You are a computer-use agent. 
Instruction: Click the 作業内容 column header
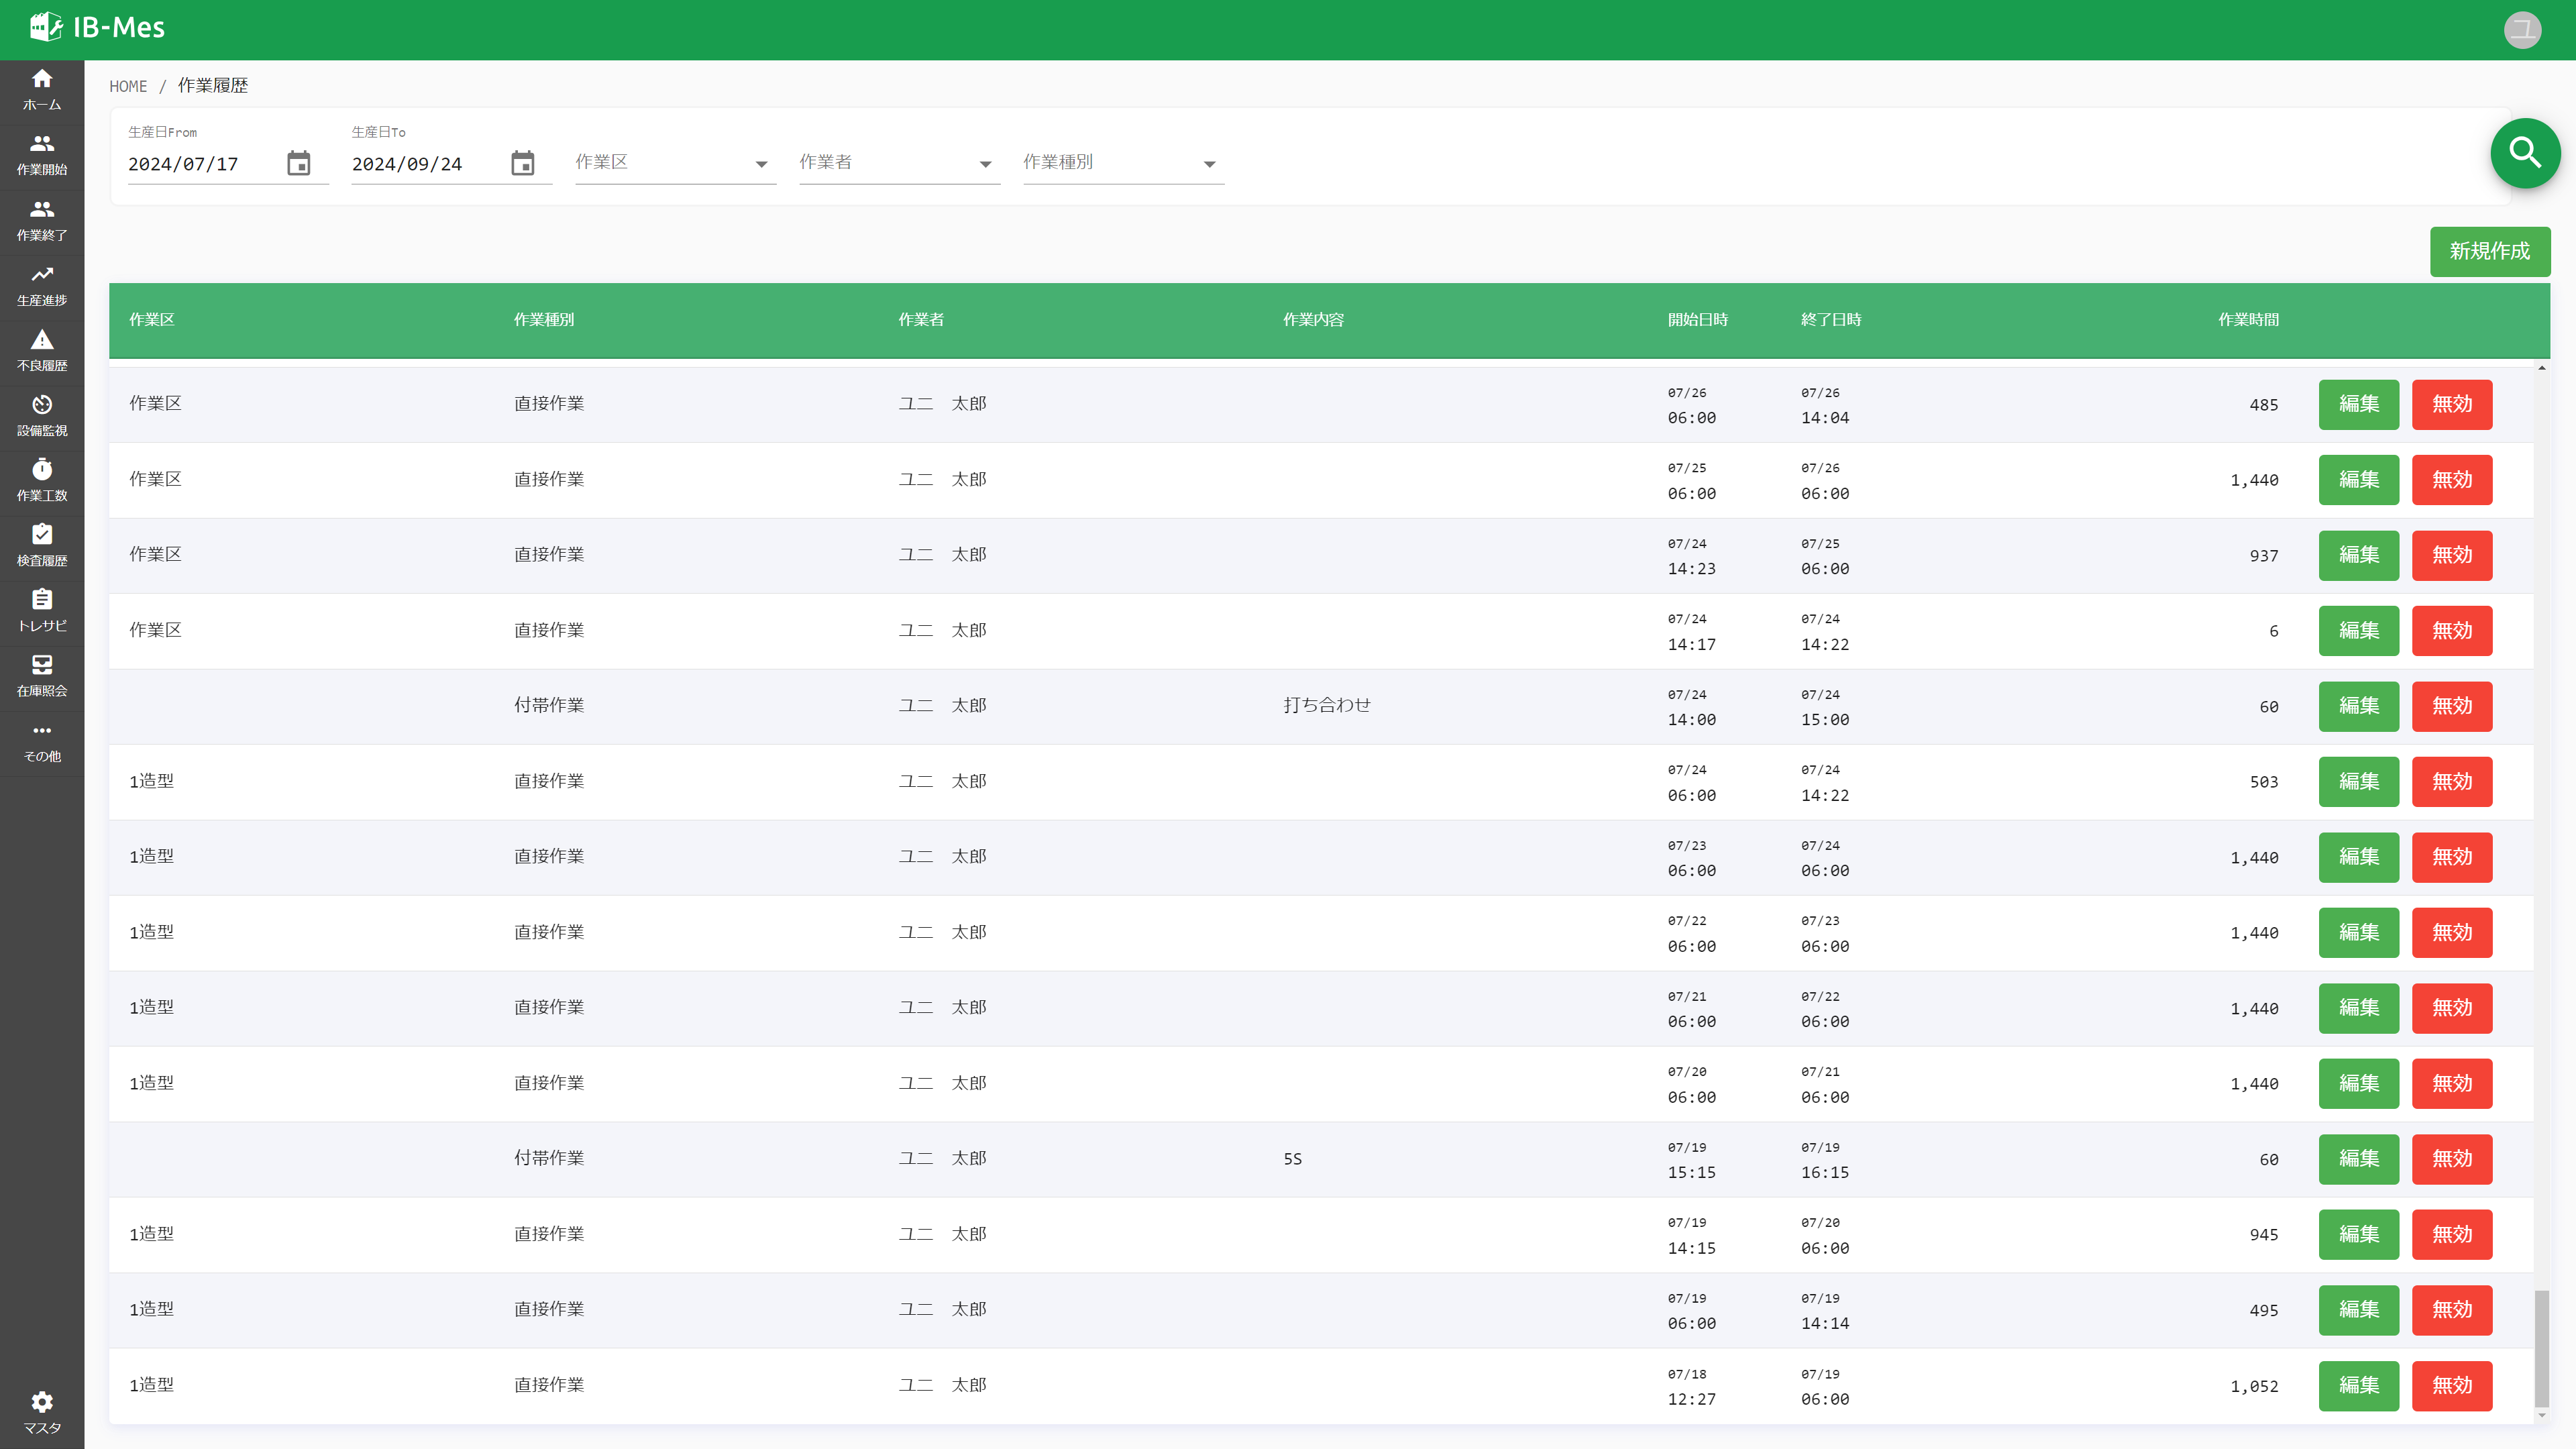(1313, 320)
